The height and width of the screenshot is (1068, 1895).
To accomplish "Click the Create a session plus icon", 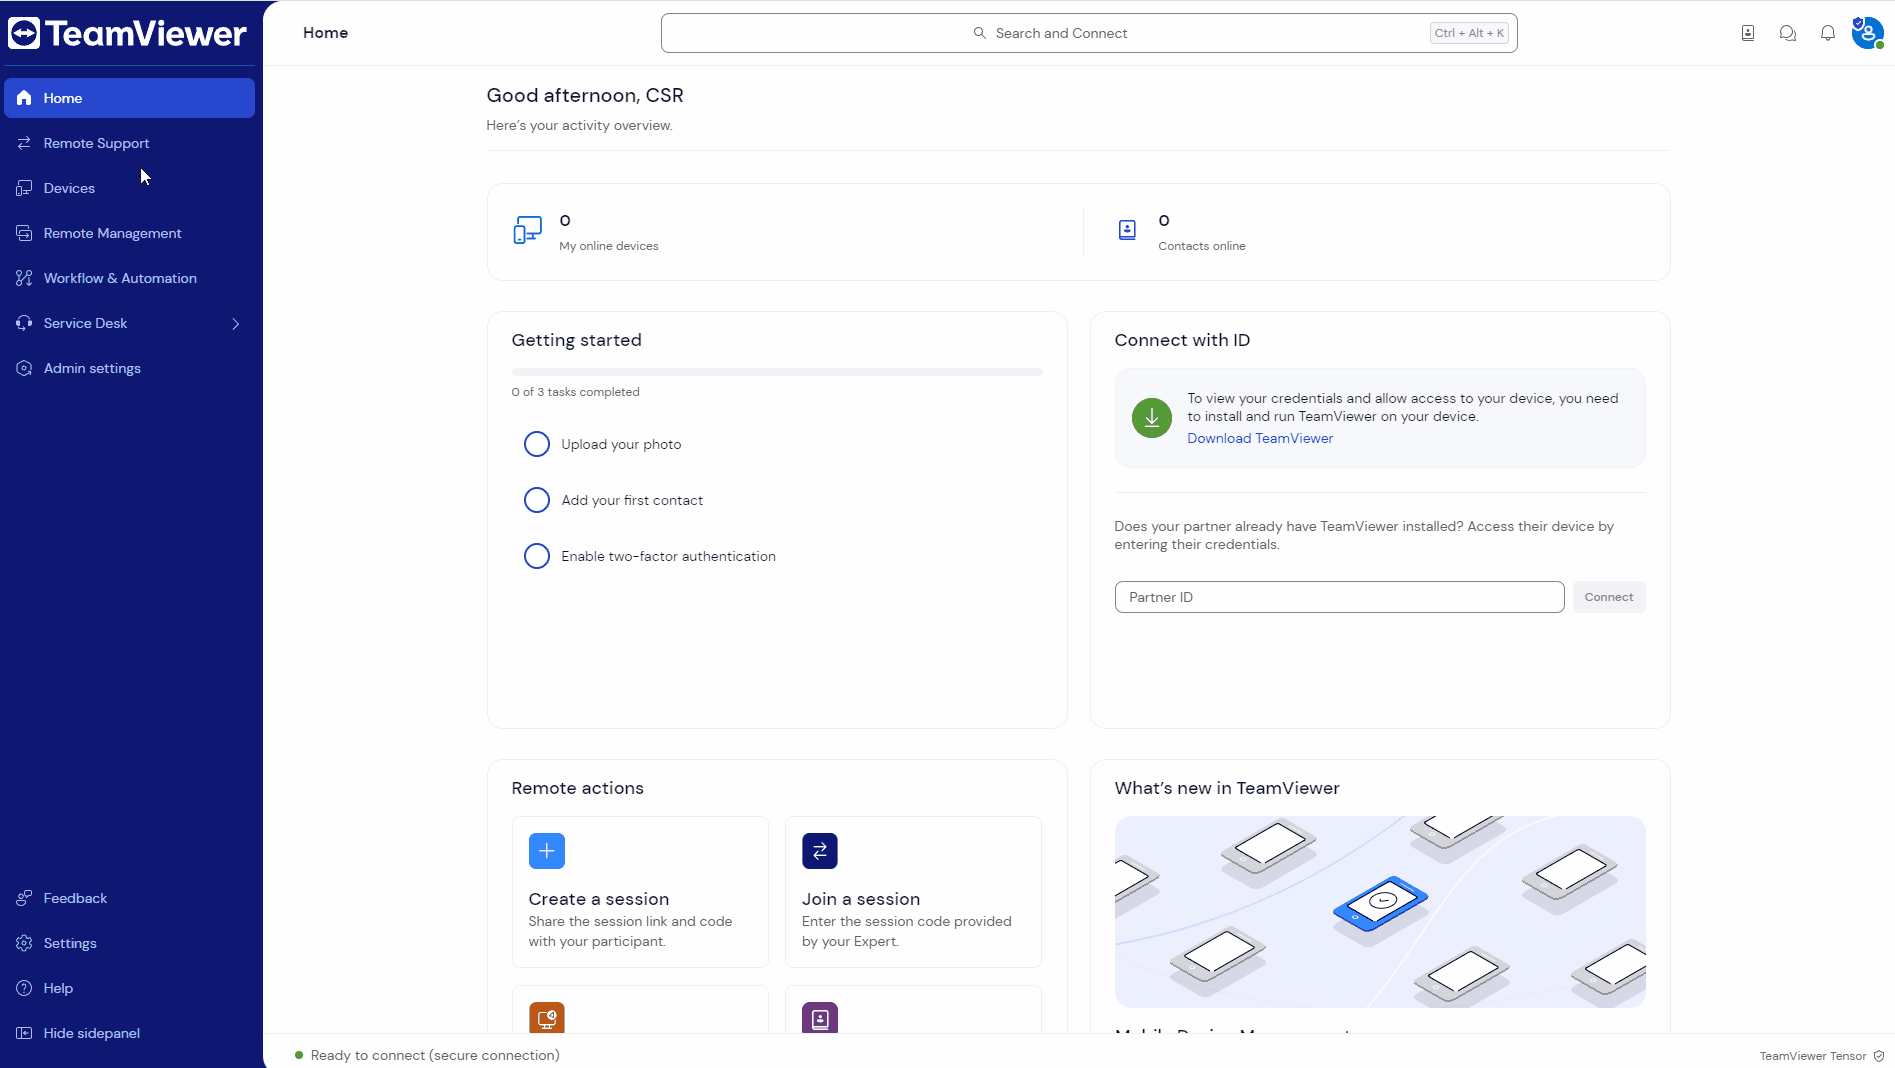I will tap(547, 851).
